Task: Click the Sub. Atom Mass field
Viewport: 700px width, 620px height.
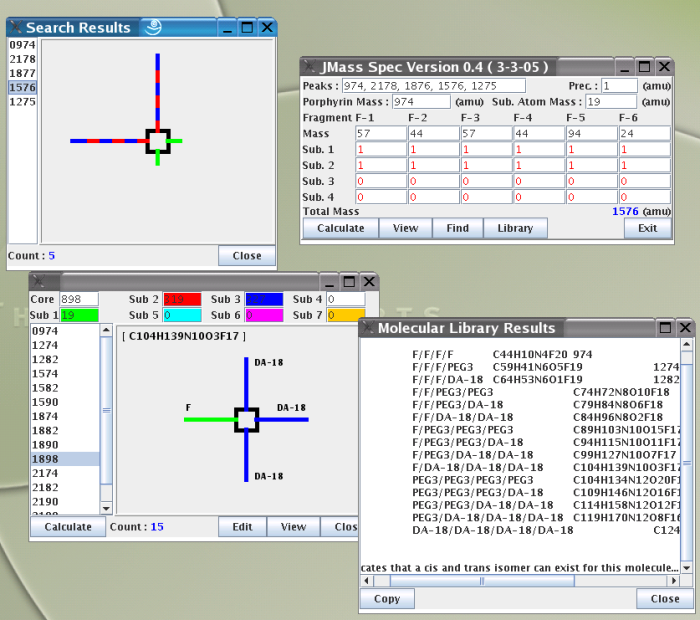Action: (x=611, y=102)
